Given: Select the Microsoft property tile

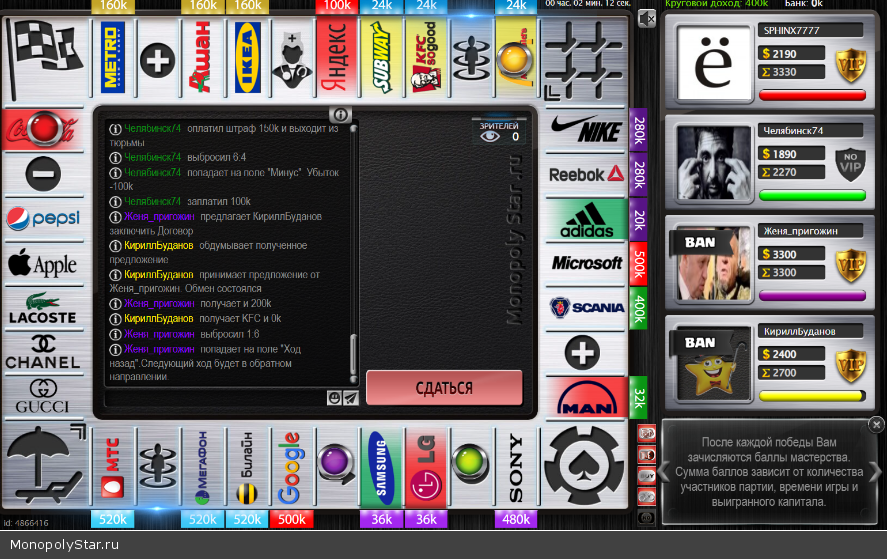Looking at the screenshot, I should [x=586, y=264].
